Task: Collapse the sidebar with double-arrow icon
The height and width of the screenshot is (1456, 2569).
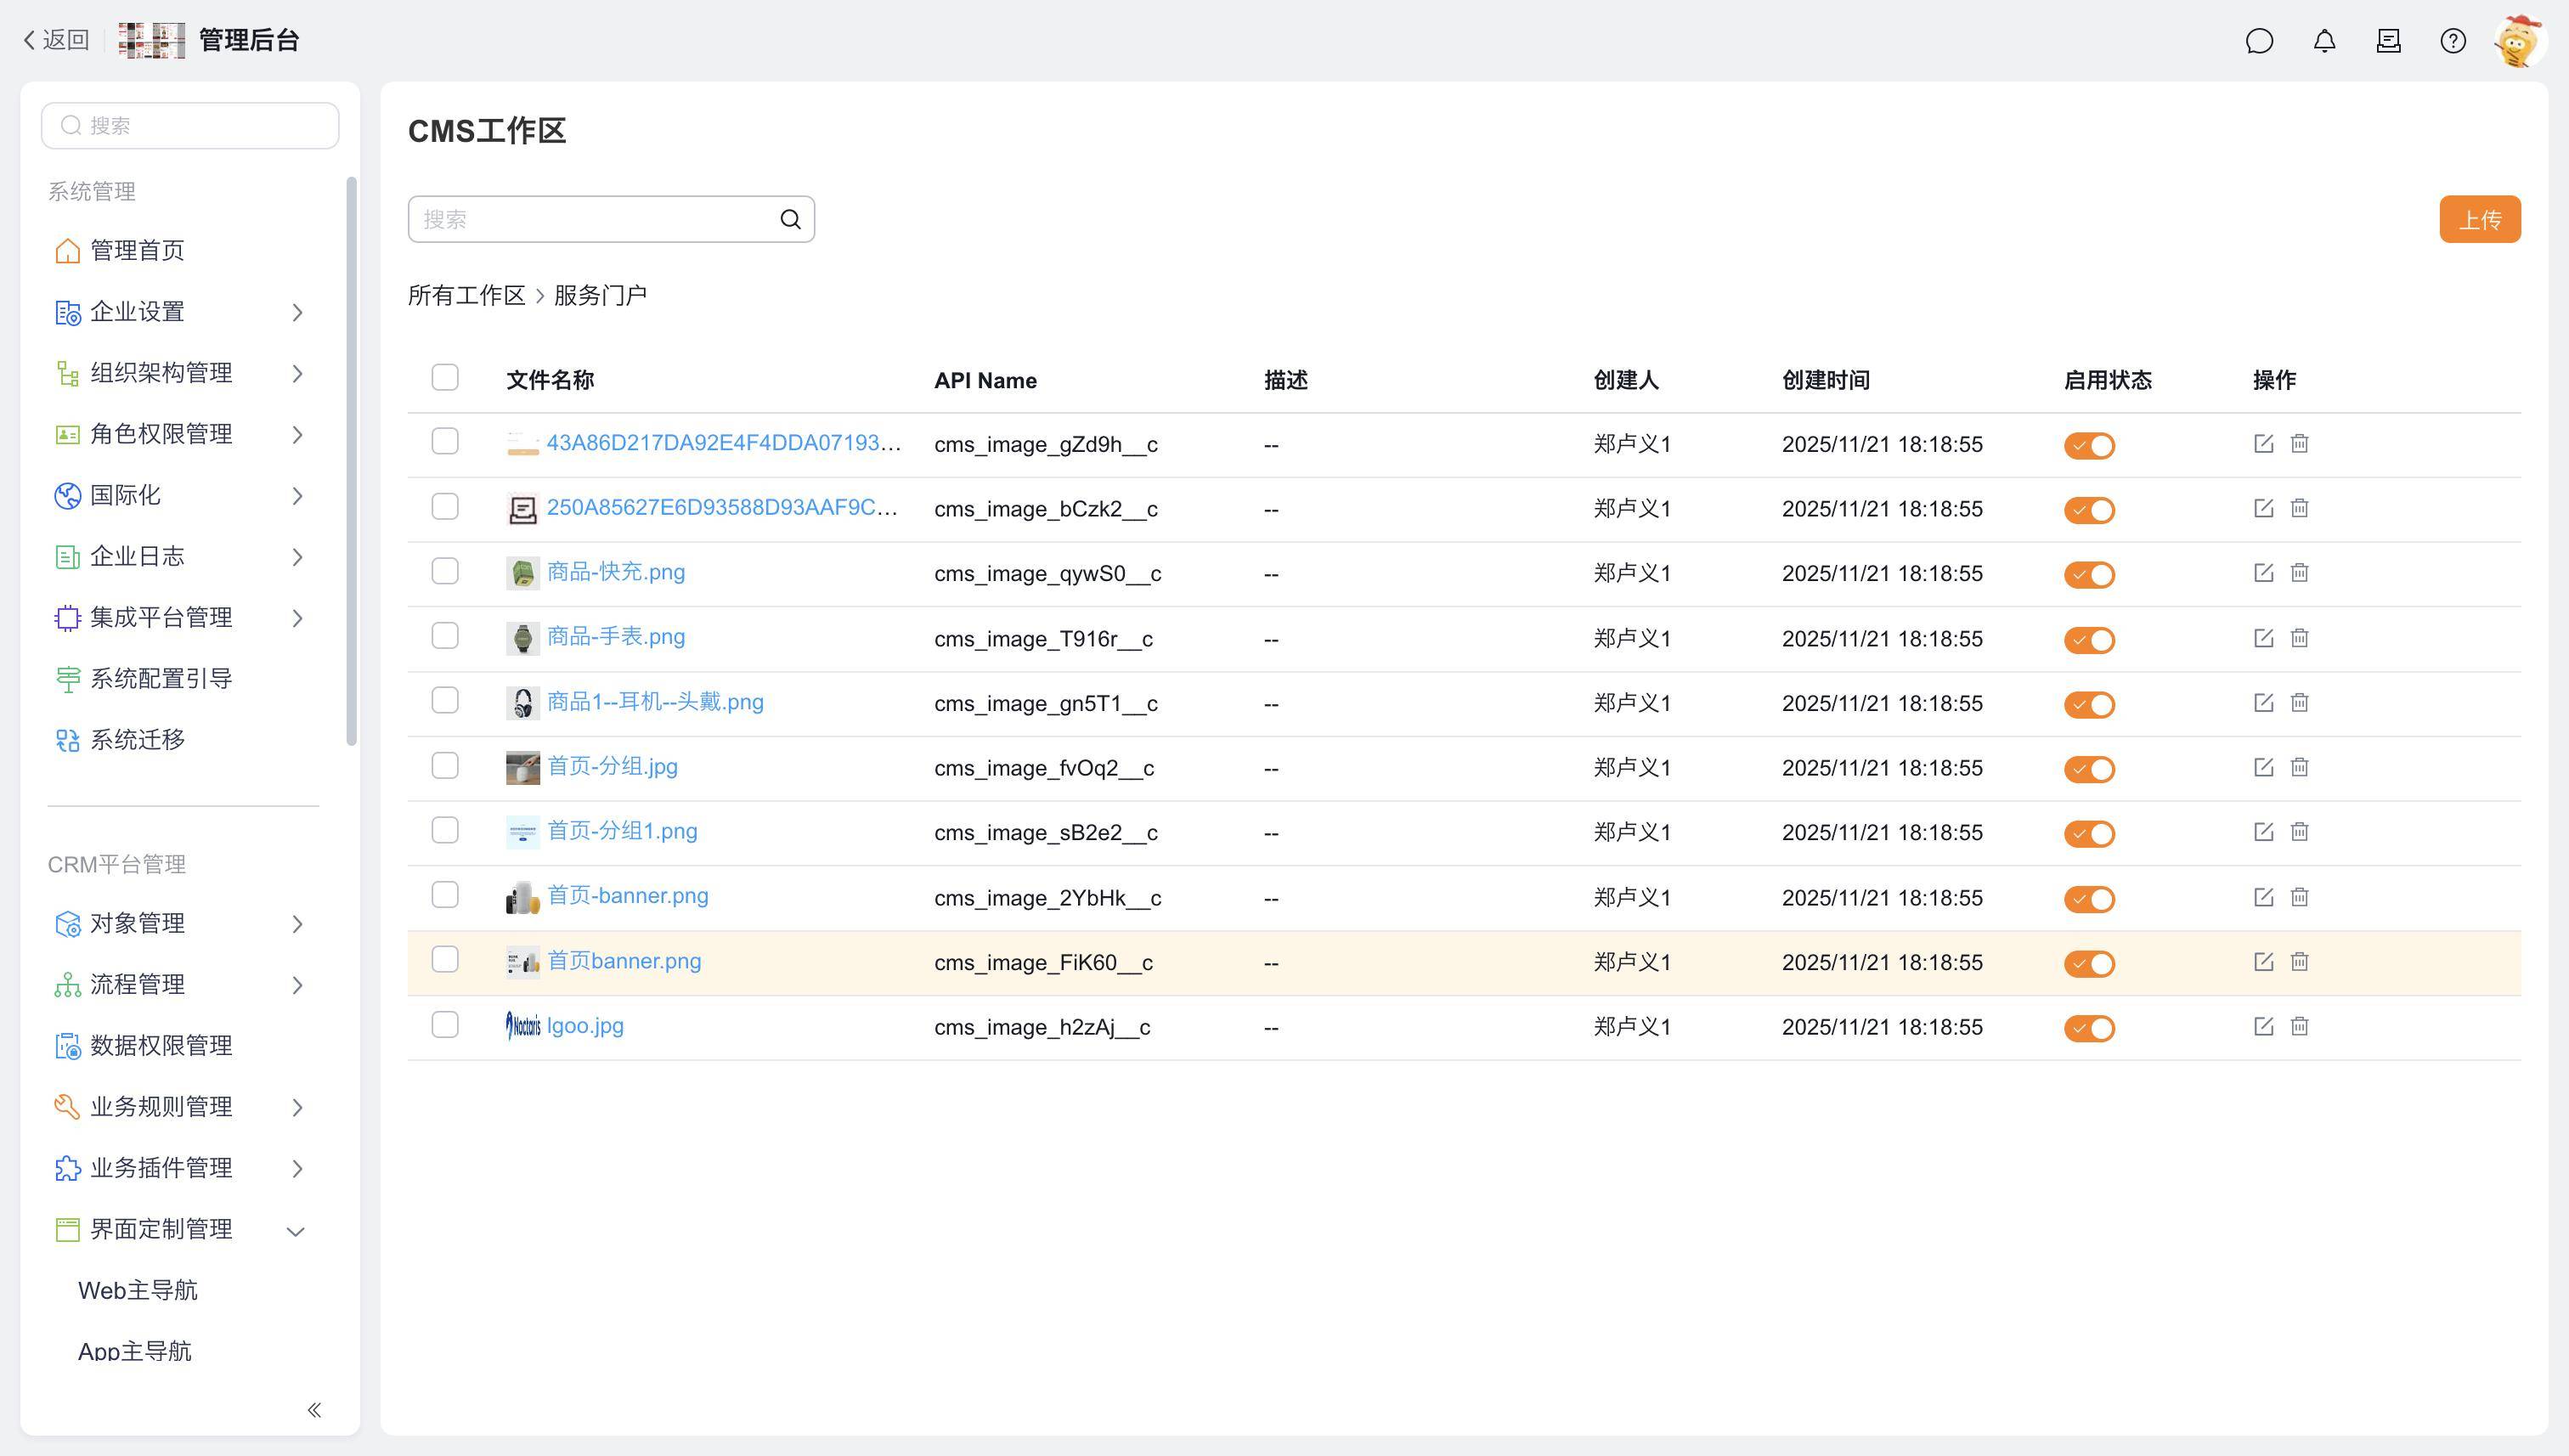Action: [314, 1409]
